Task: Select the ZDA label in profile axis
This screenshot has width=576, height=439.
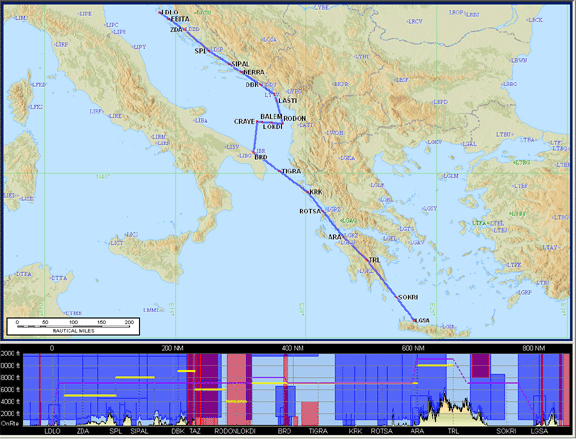Action: click(83, 431)
